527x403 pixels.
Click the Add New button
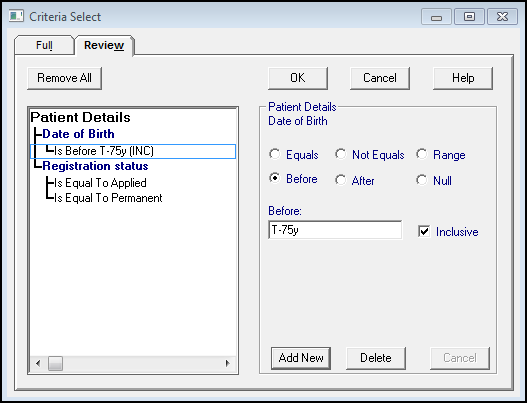[x=301, y=358]
